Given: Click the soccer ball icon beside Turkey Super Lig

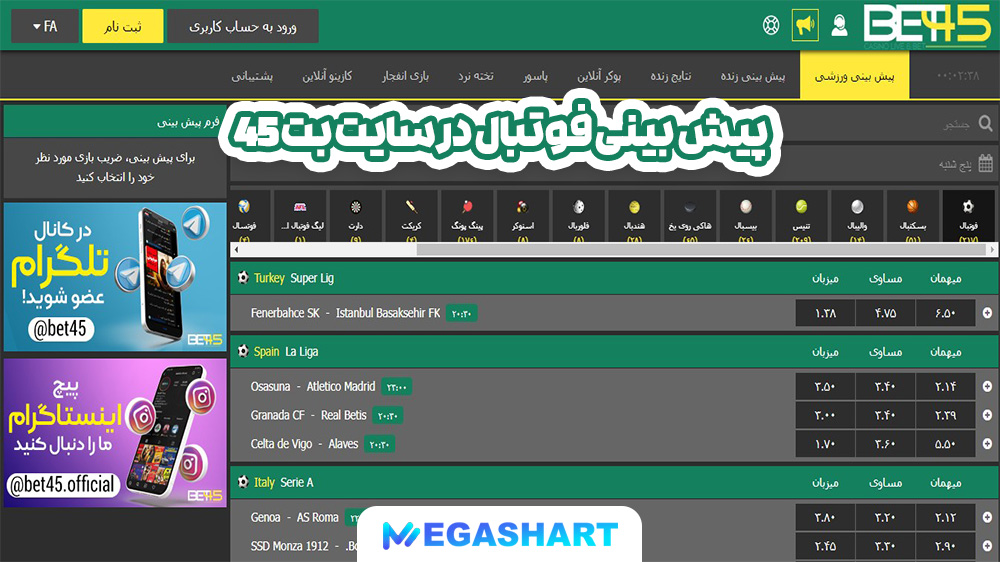Looking at the screenshot, I should [243, 277].
